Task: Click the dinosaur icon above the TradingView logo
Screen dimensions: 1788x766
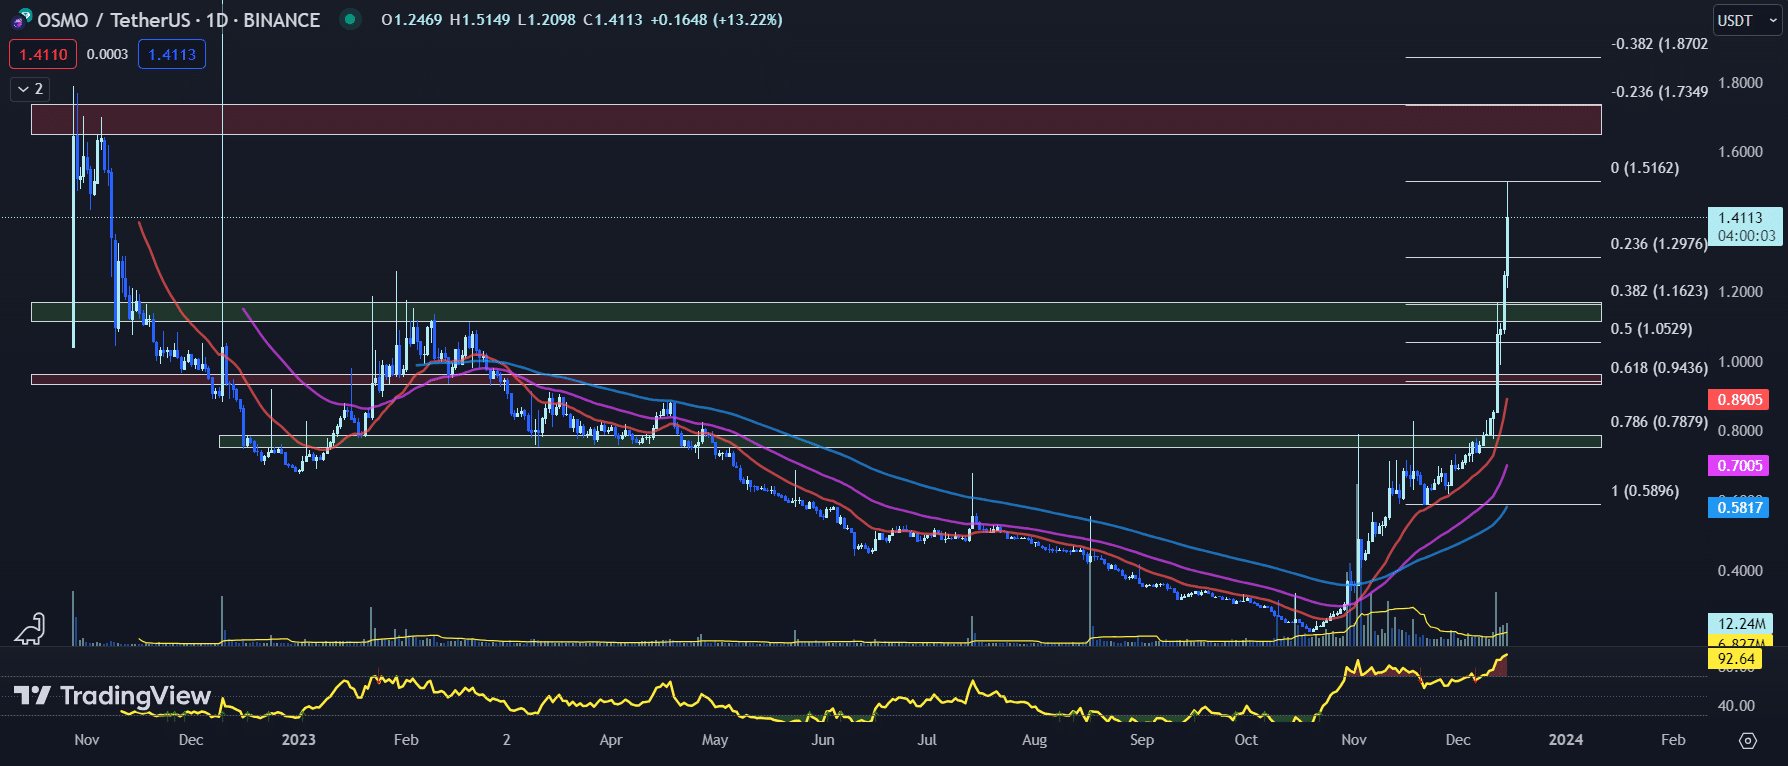Action: click(30, 628)
